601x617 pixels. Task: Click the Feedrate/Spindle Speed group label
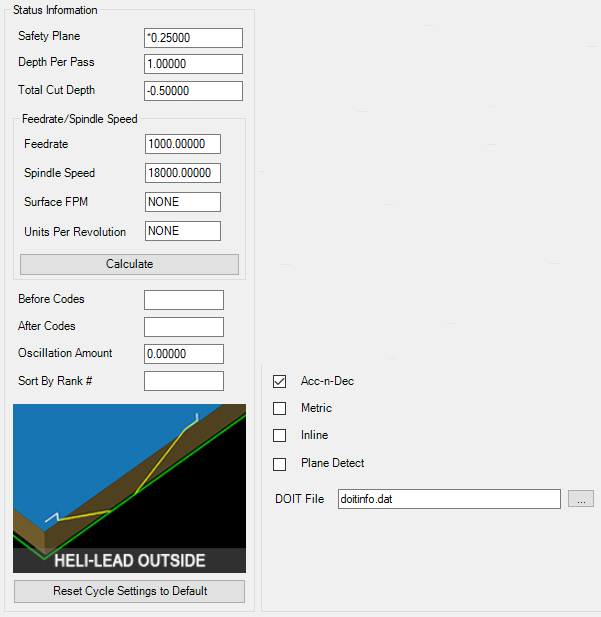point(80,119)
